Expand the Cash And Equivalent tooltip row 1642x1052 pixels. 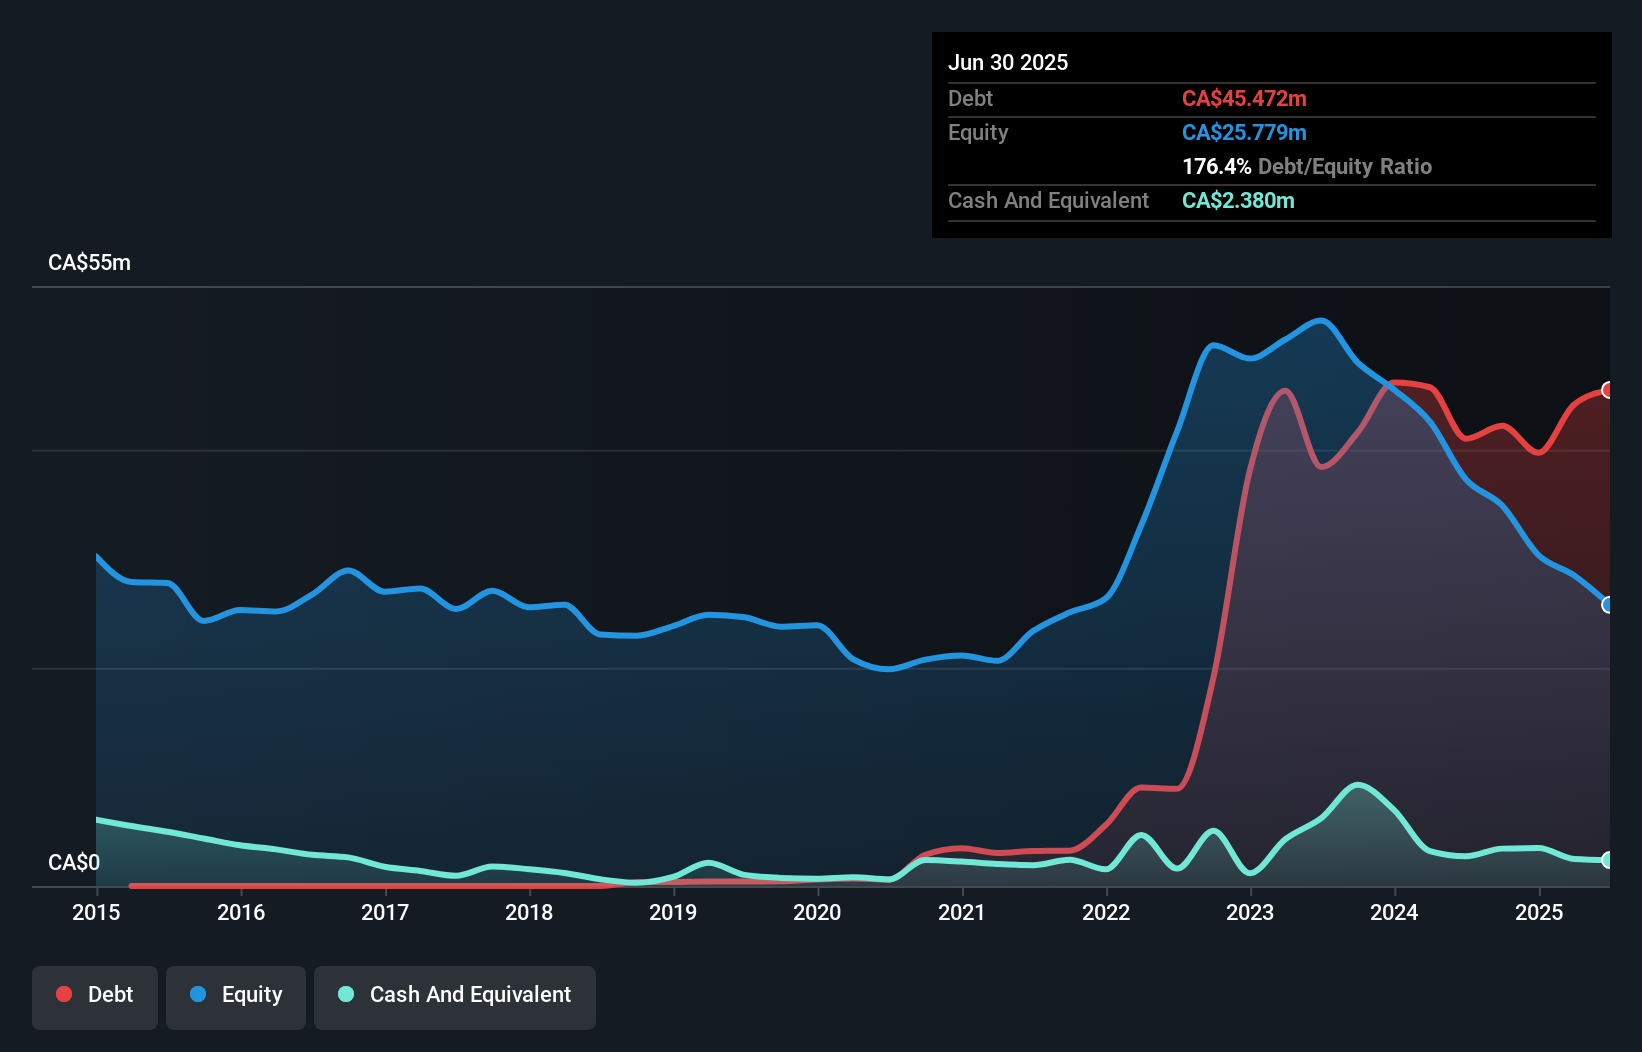pyautogui.click(x=1048, y=200)
